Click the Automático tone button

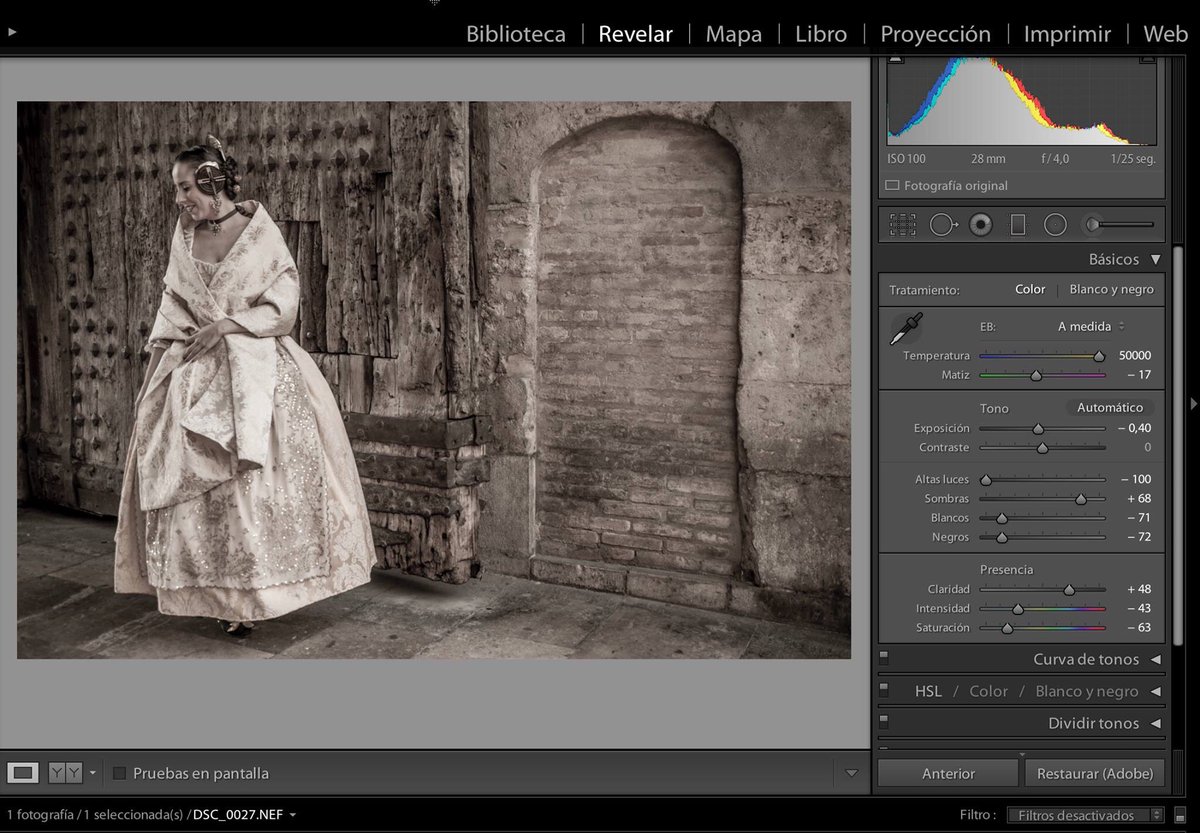(1109, 407)
